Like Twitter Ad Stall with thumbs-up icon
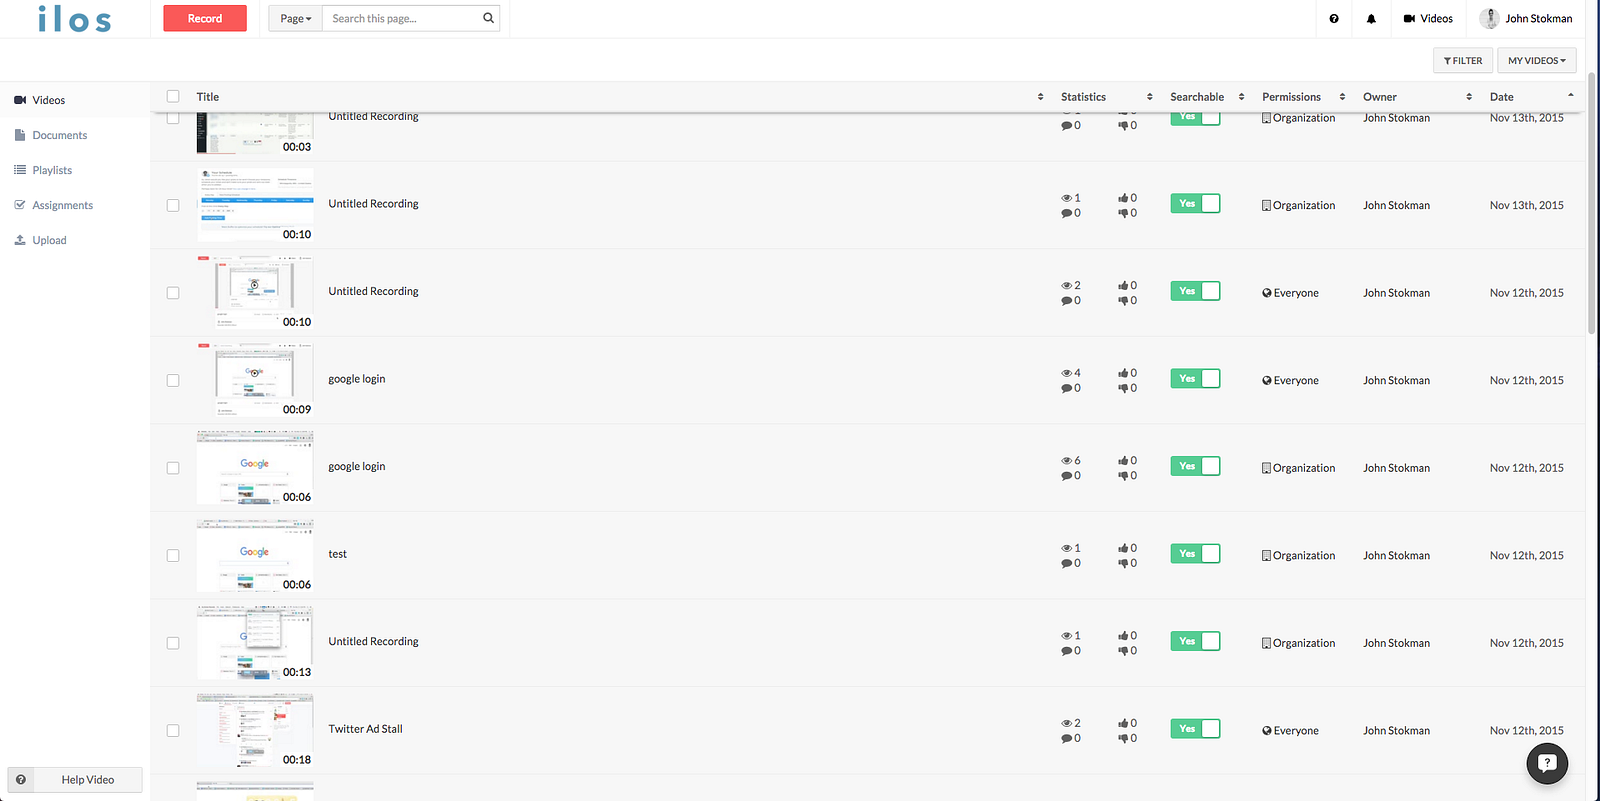 pos(1123,723)
